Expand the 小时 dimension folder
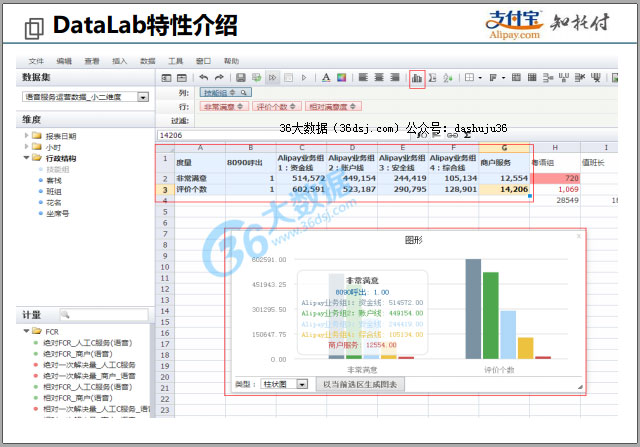The height and width of the screenshot is (447, 640). click(27, 146)
